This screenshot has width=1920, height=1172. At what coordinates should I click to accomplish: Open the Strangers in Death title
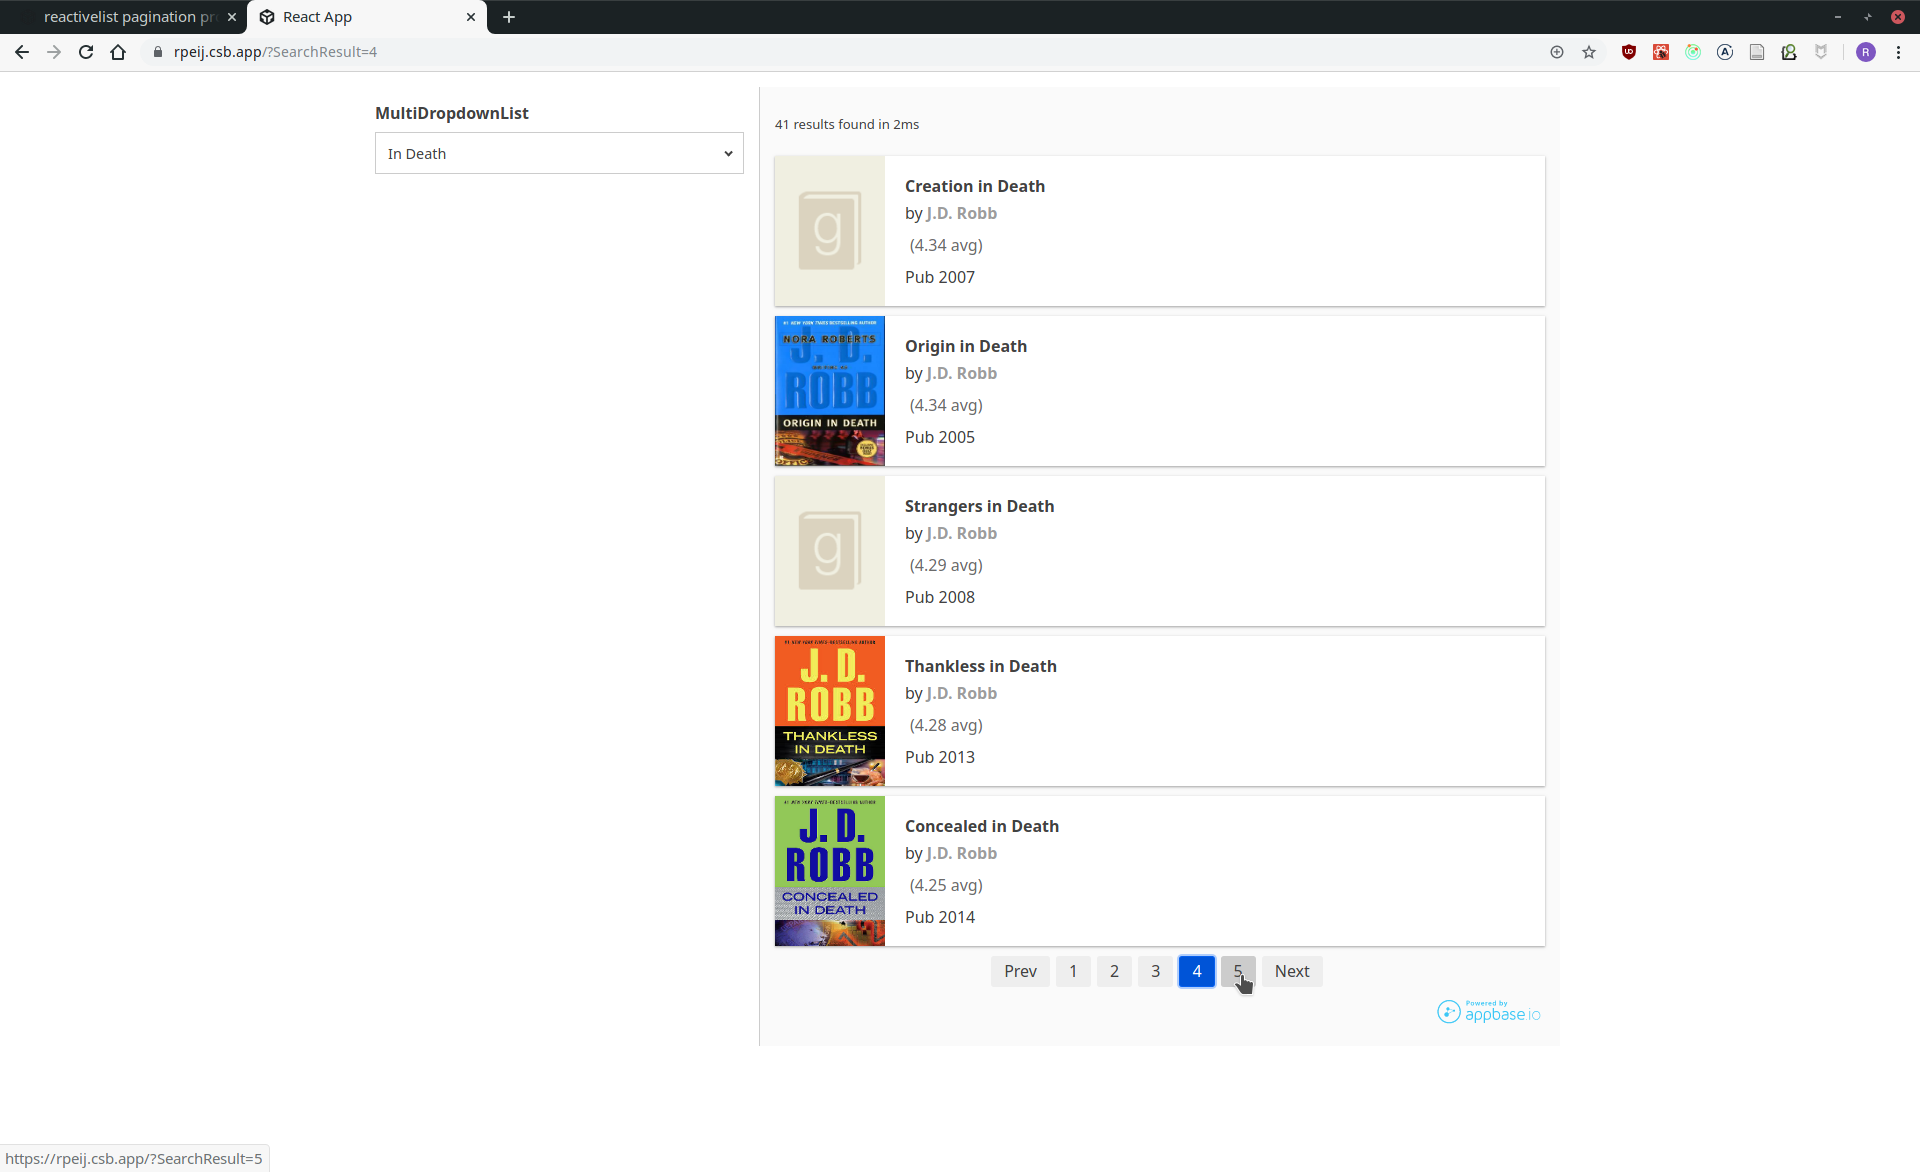click(x=979, y=506)
